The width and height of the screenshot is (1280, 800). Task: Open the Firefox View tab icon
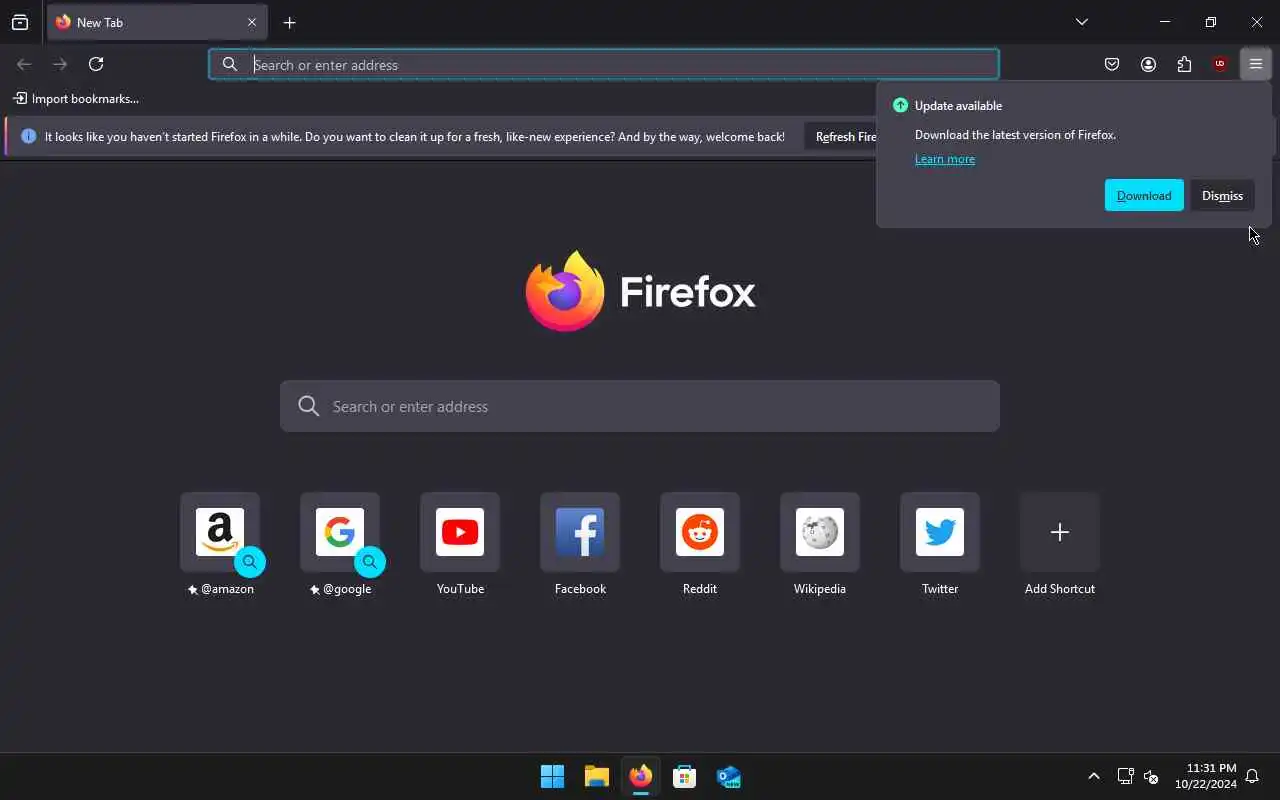[x=20, y=22]
